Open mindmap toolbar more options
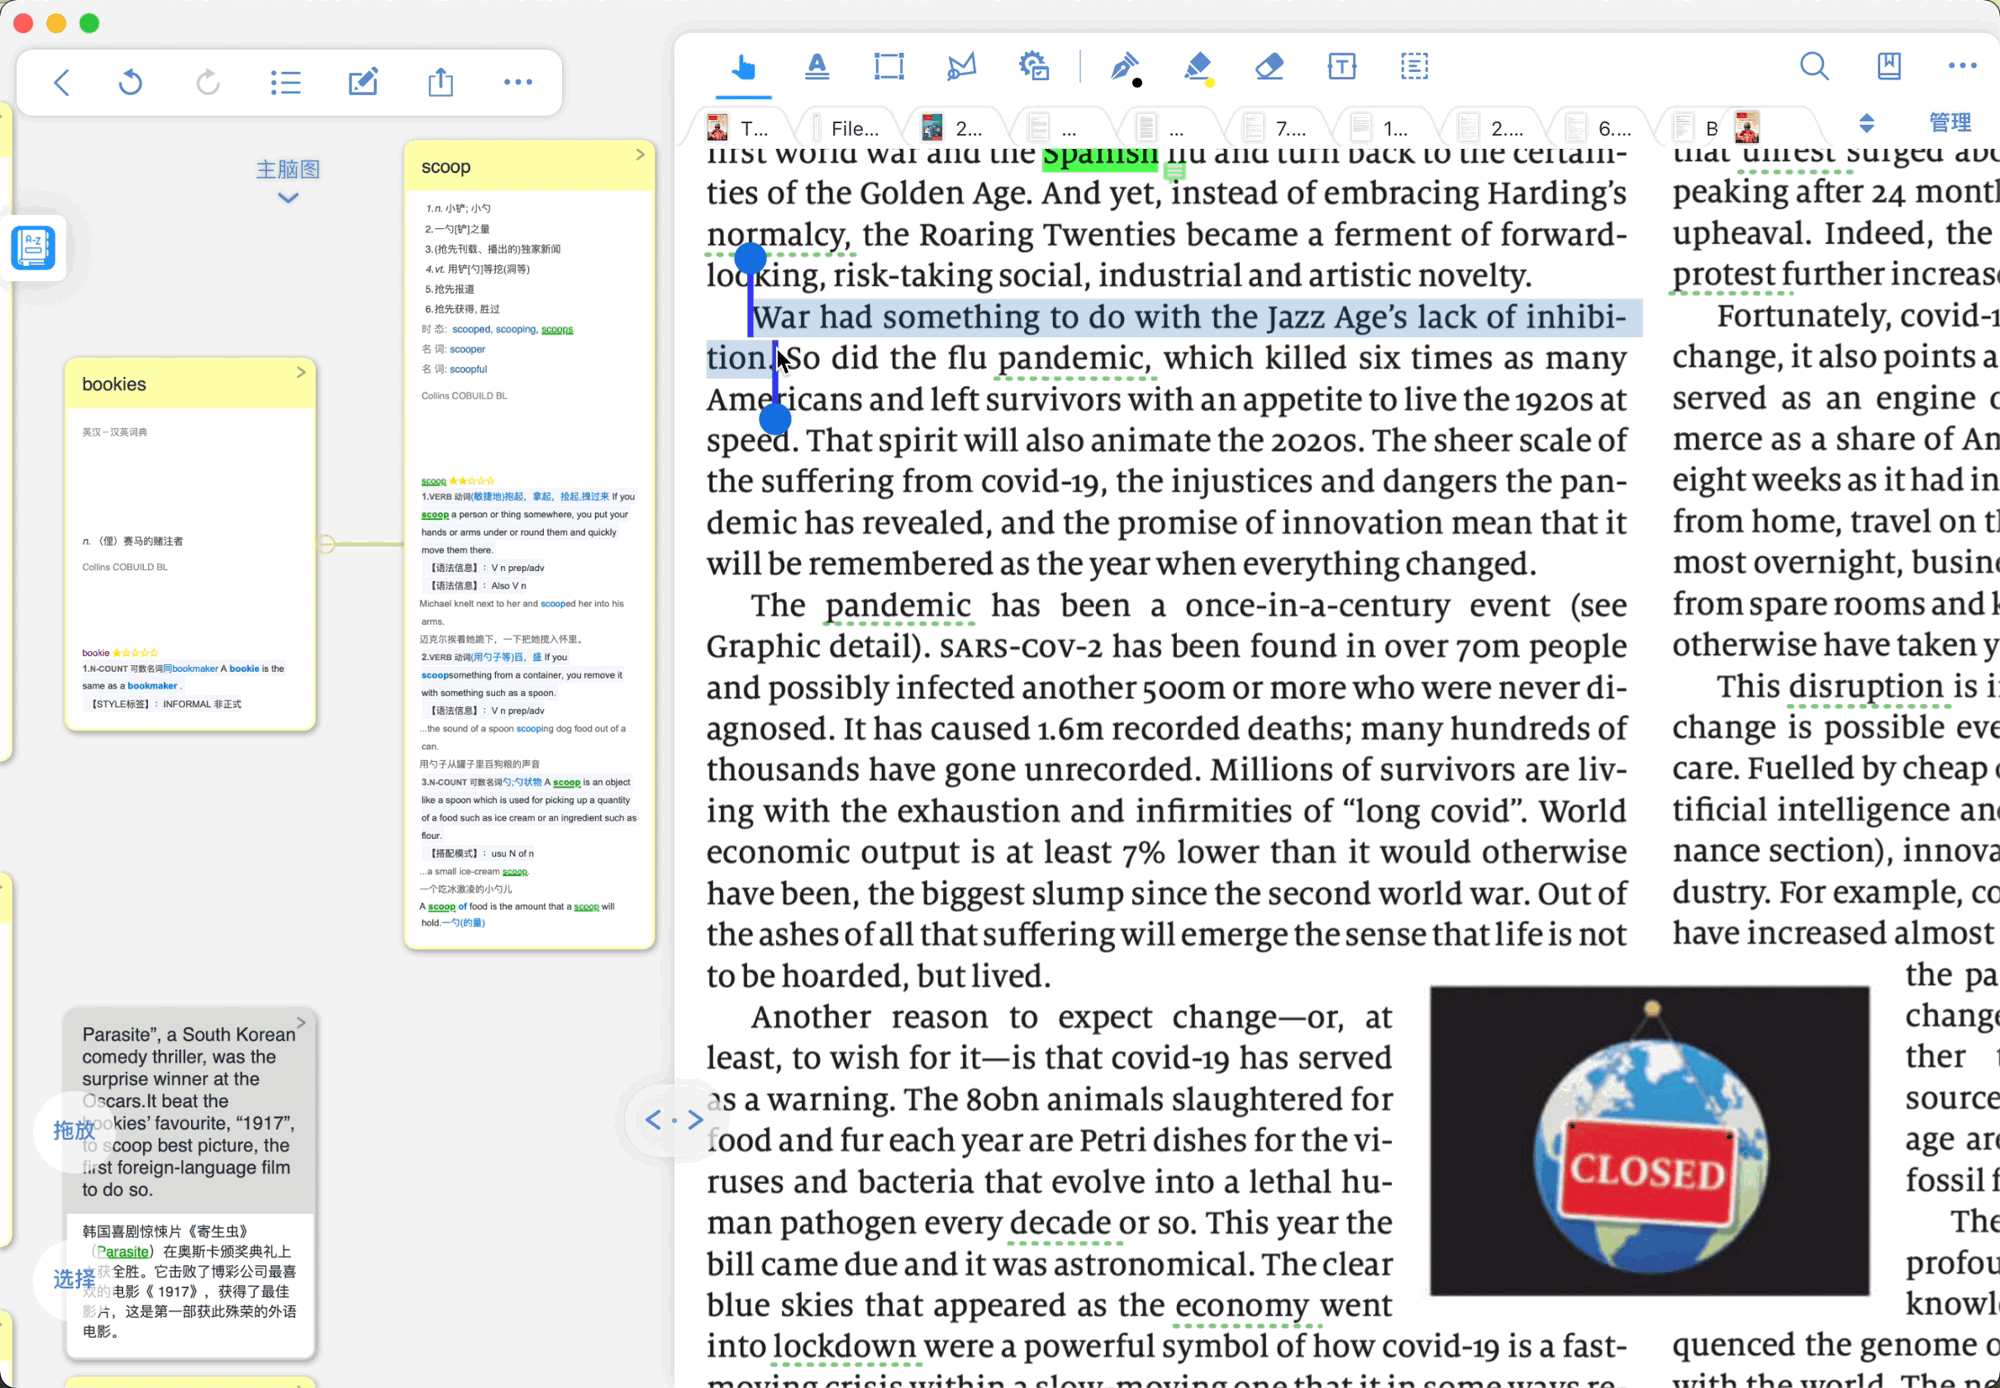 pos(518,82)
